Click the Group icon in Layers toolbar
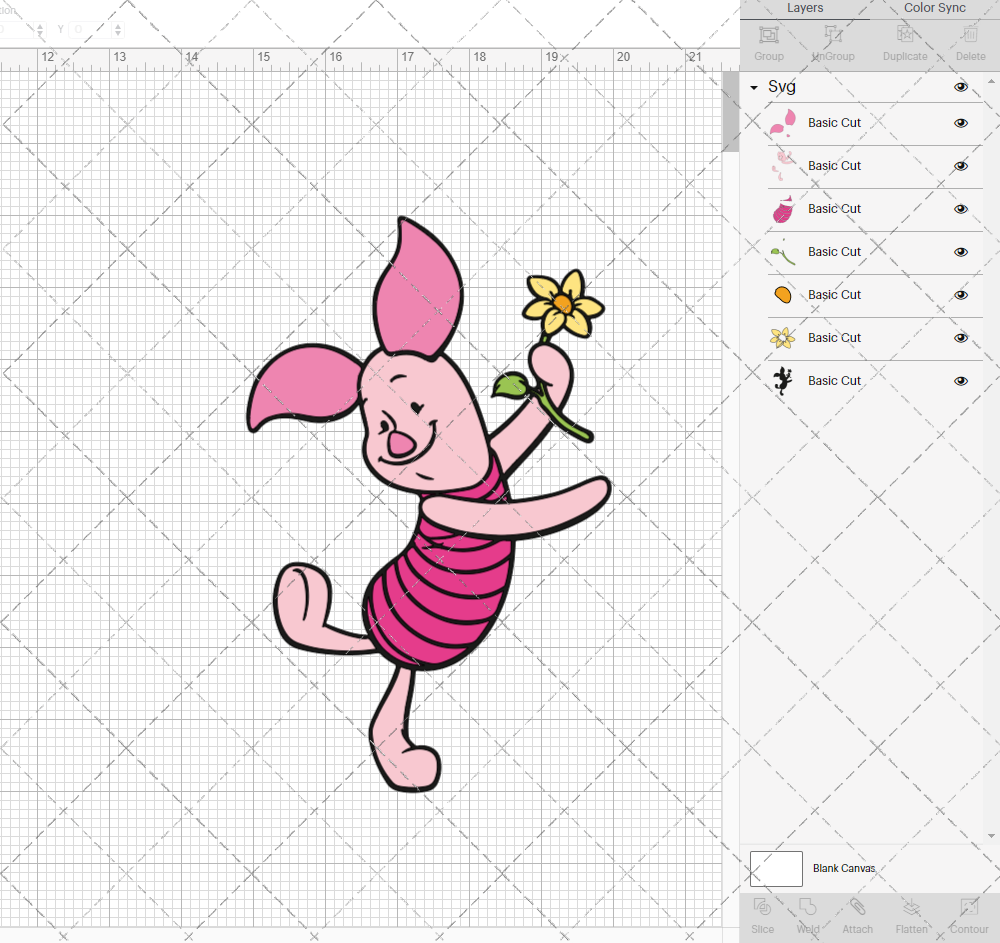 pyautogui.click(x=768, y=35)
